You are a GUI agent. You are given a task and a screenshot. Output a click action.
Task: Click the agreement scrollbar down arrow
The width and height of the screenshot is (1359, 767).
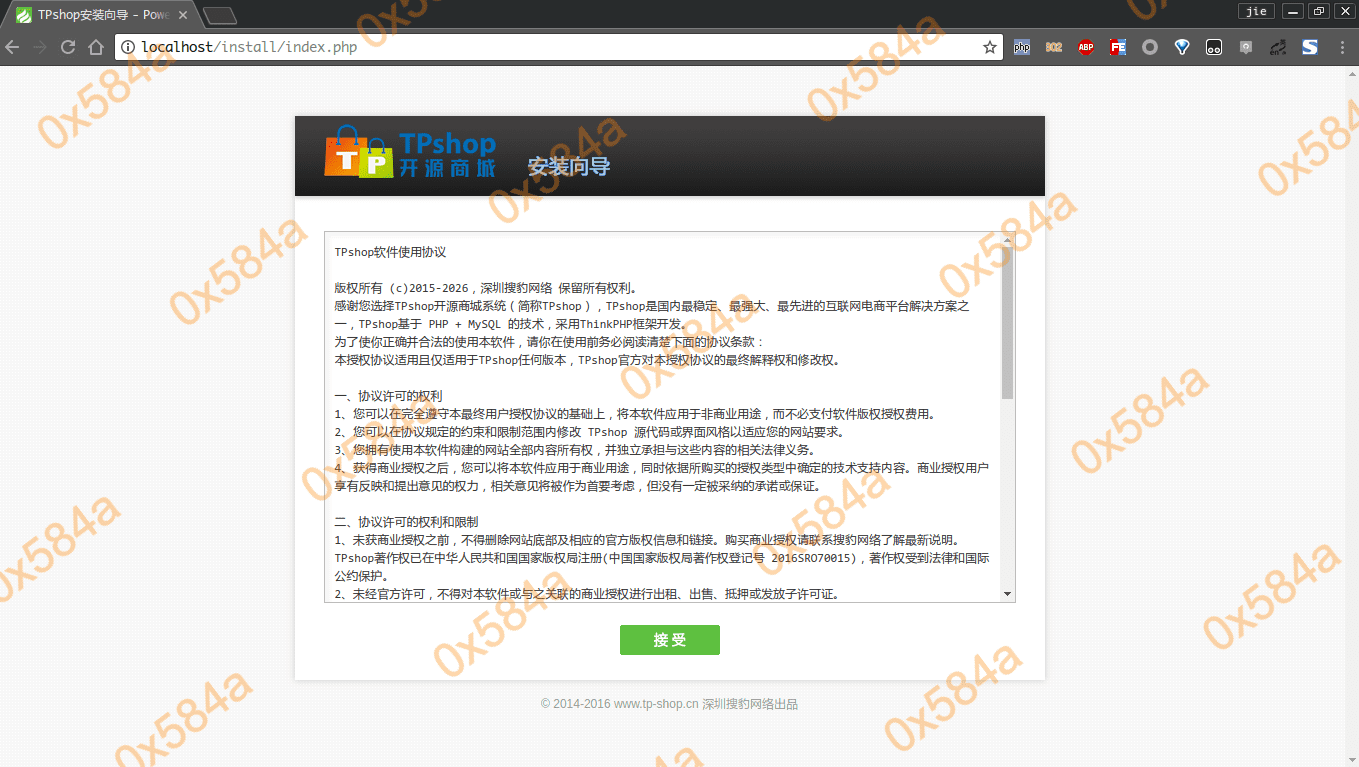tap(1007, 594)
